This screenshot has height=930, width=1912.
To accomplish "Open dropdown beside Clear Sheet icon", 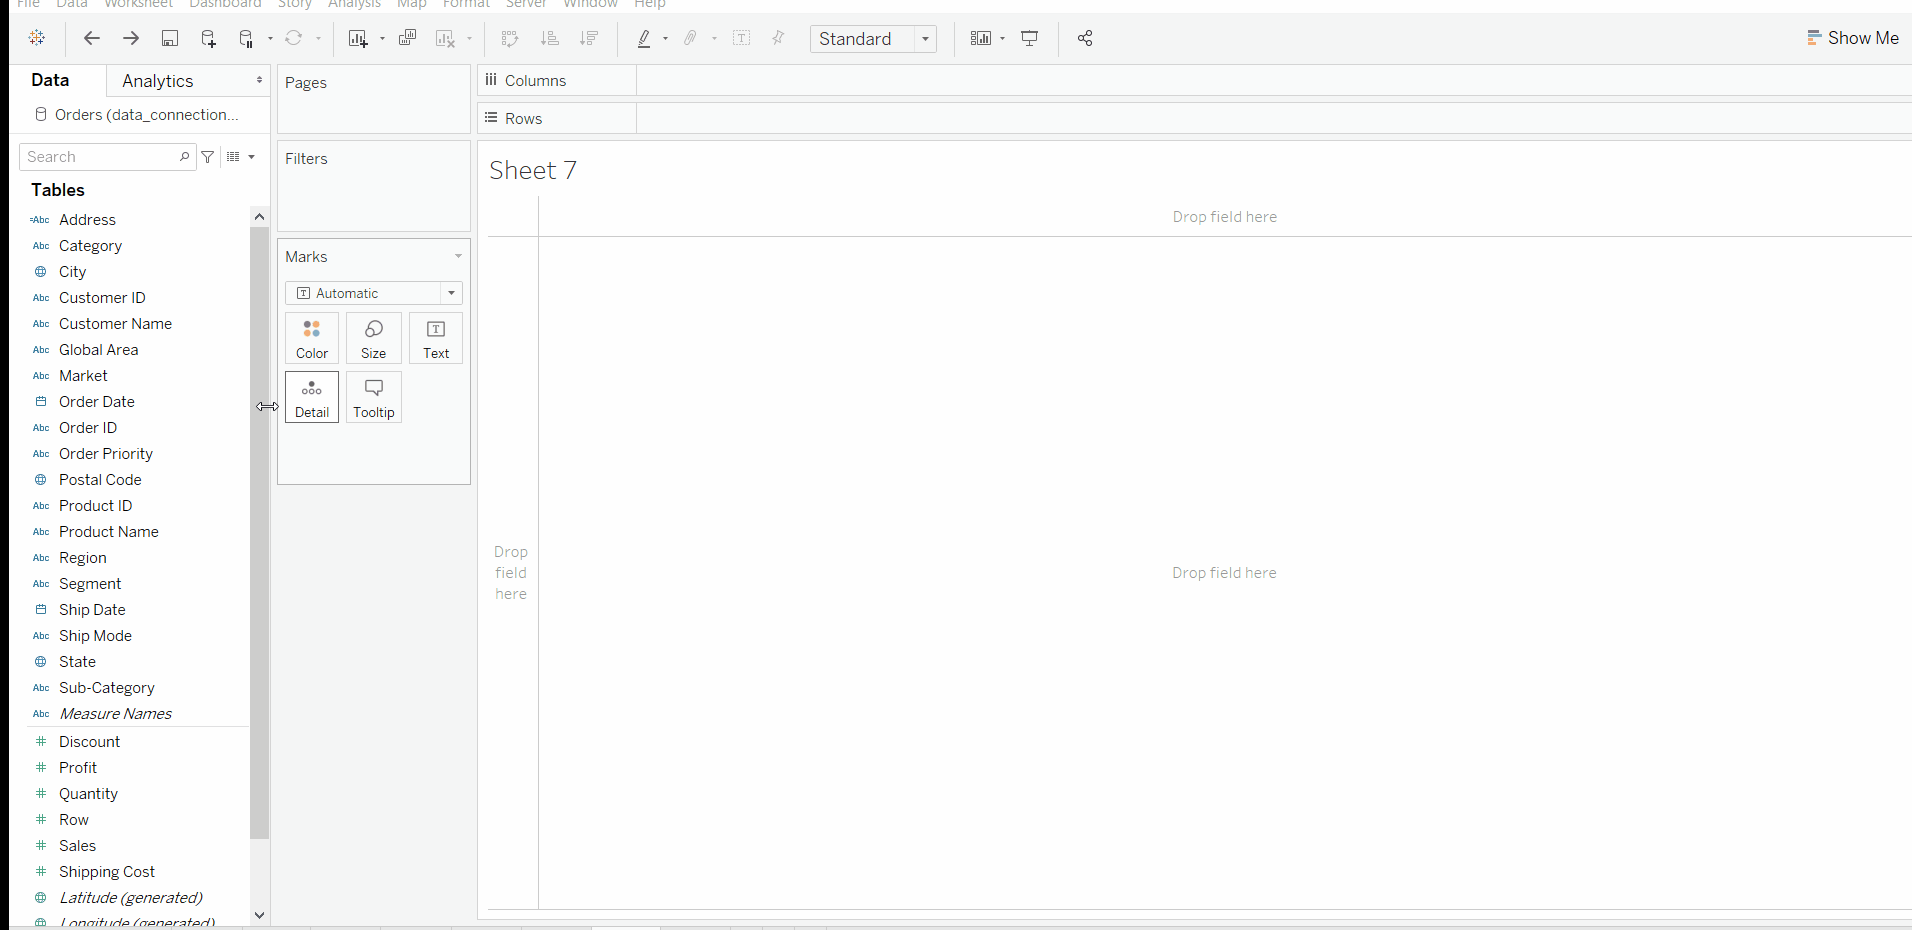I will point(469,38).
